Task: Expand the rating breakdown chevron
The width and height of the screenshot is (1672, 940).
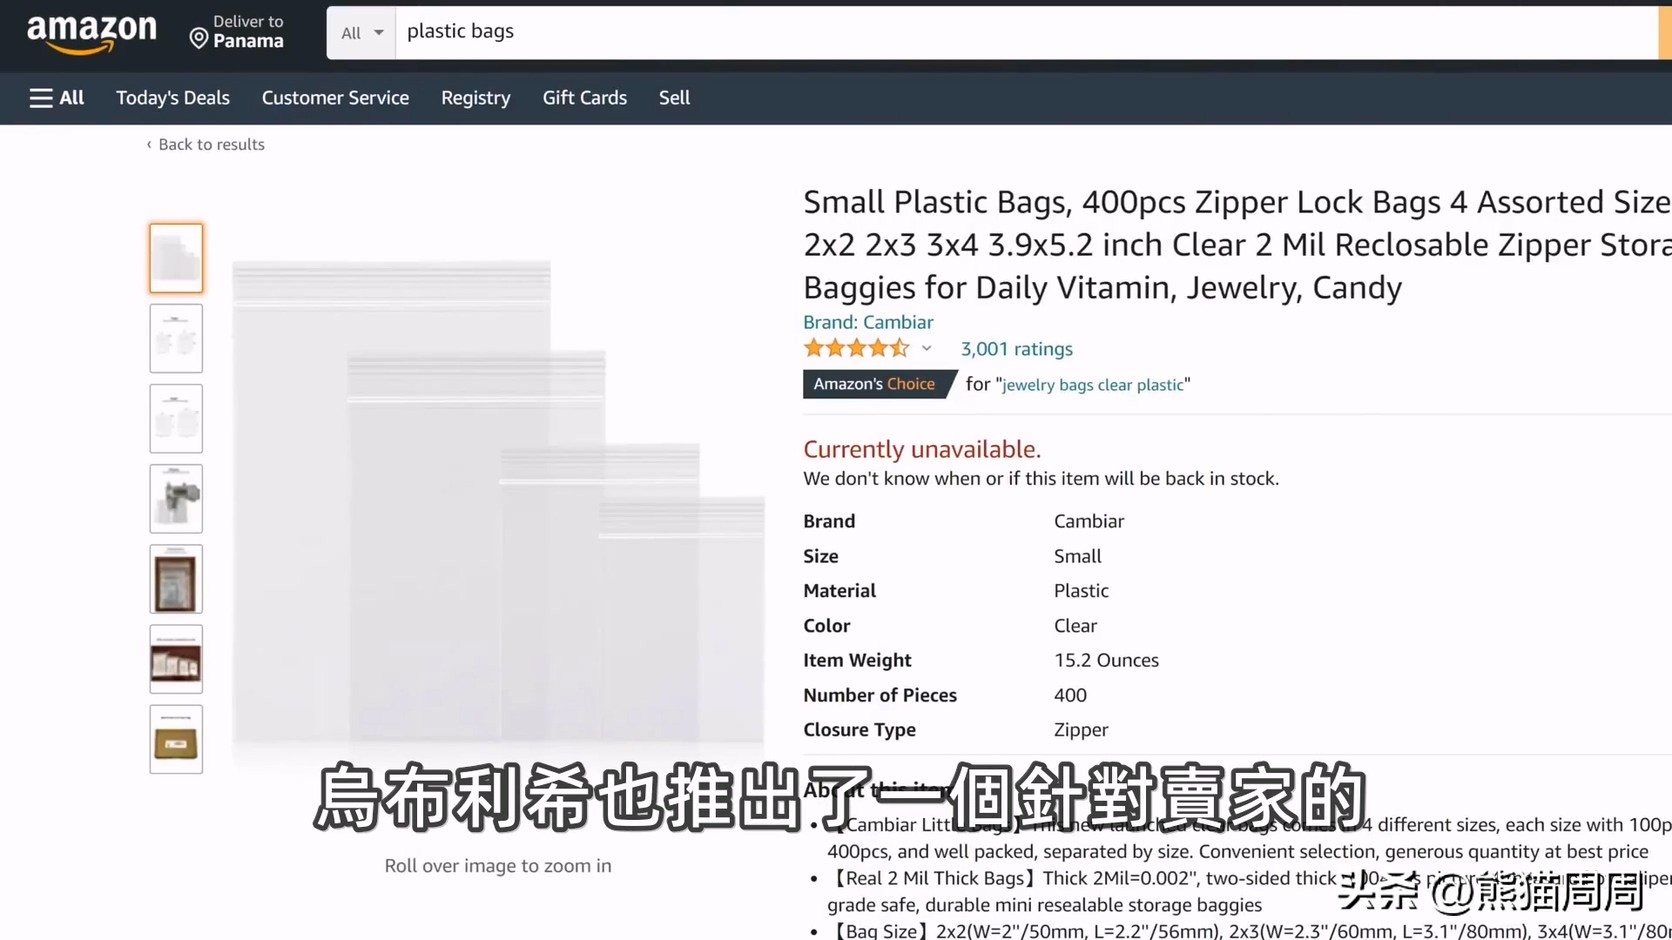Action: (x=927, y=349)
